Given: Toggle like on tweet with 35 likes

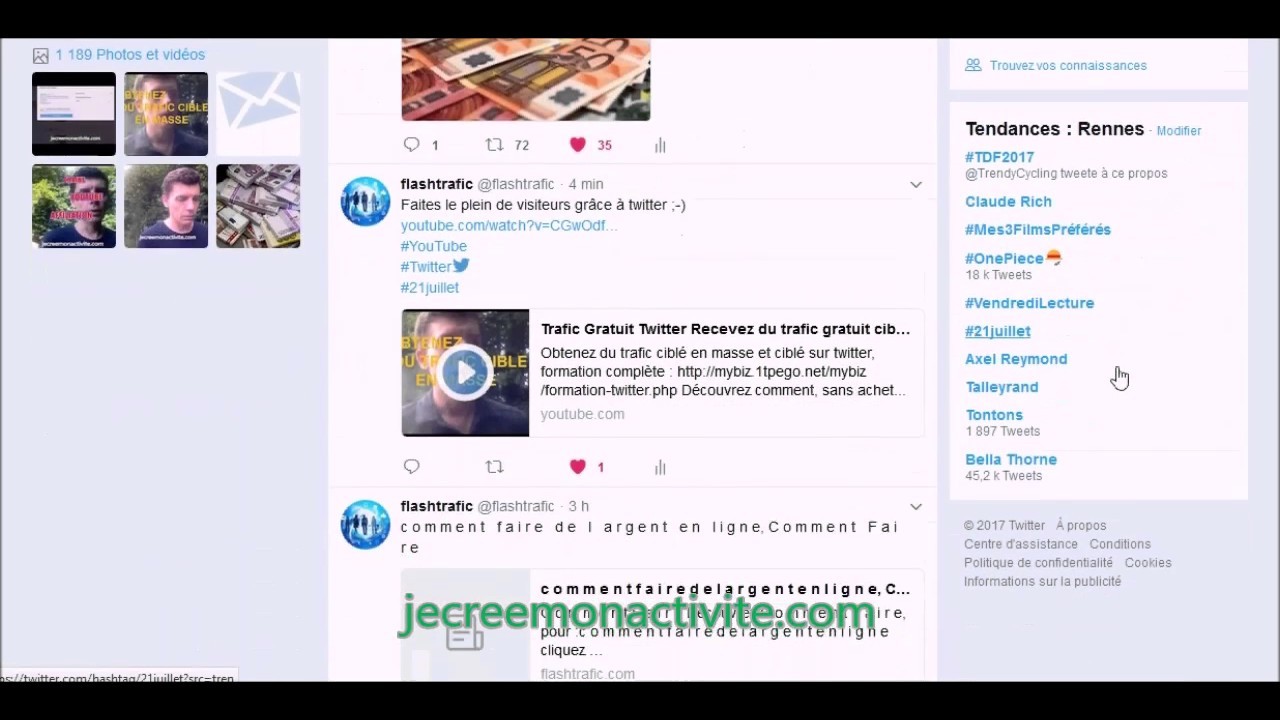Looking at the screenshot, I should point(578,145).
